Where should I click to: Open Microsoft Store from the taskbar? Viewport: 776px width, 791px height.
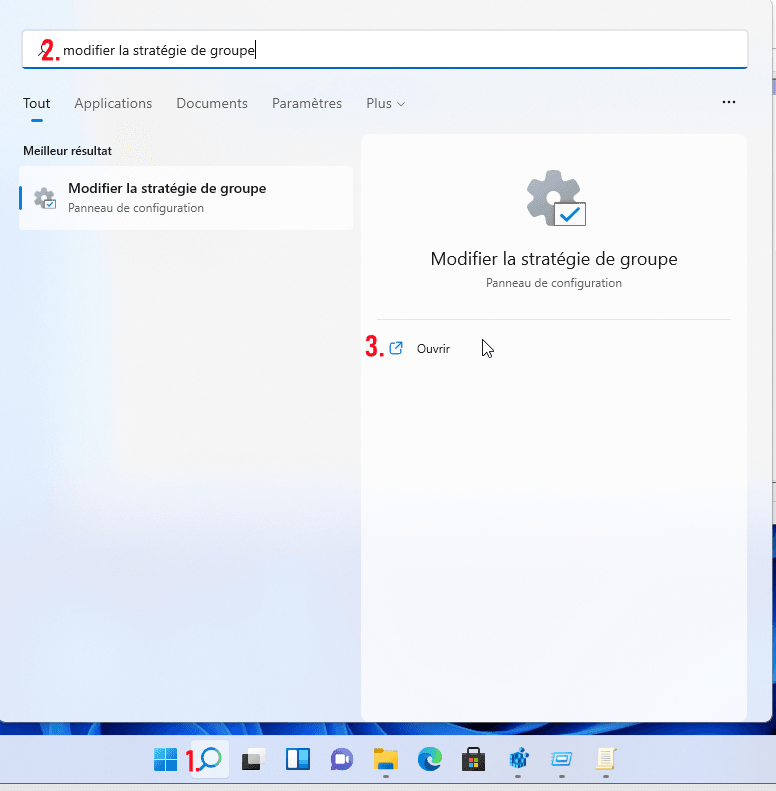474,759
